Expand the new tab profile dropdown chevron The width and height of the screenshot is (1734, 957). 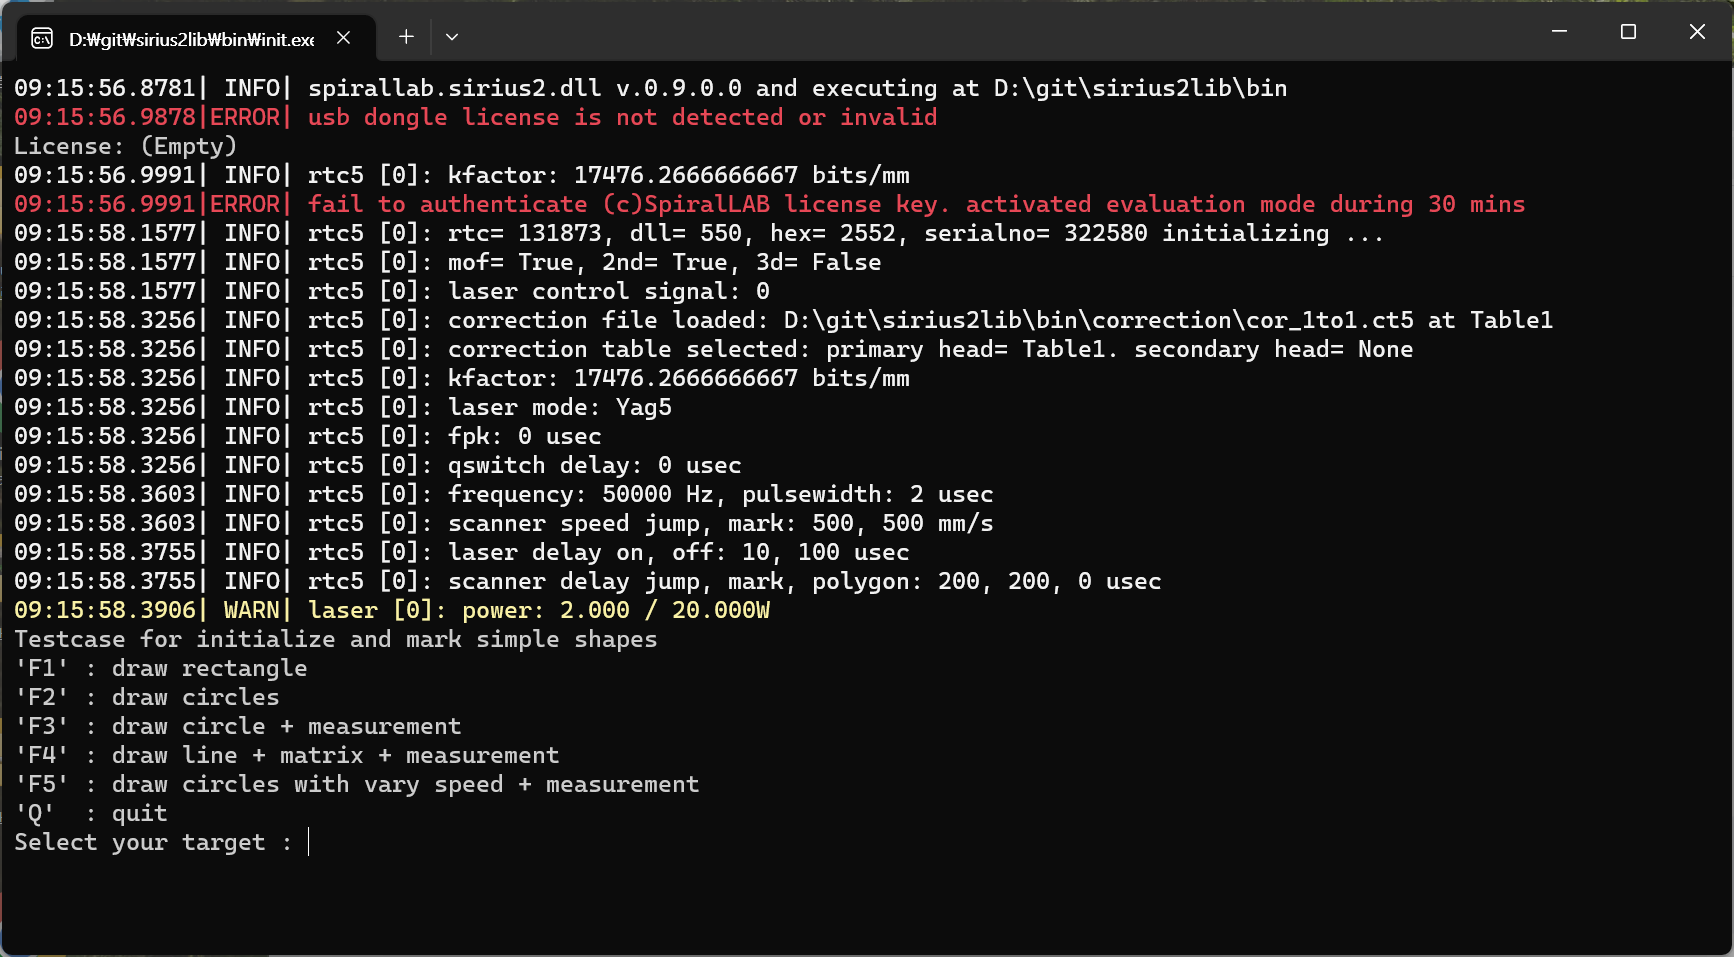click(x=452, y=37)
